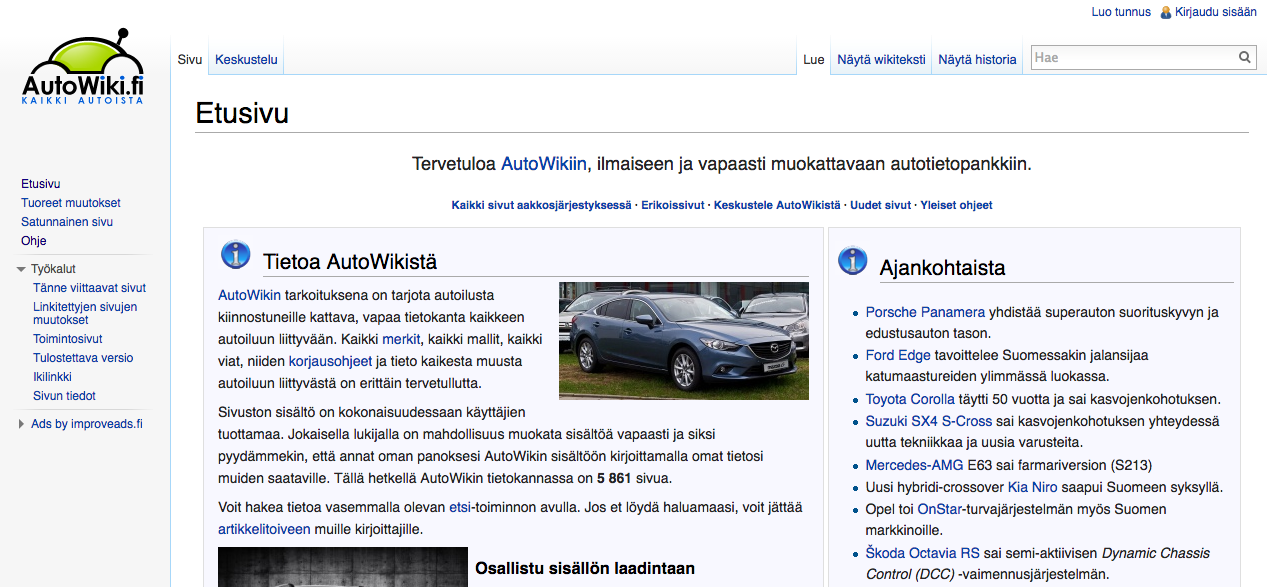Screen dimensions: 1267x587
Task: Open the OnStar article
Action: coord(939,509)
